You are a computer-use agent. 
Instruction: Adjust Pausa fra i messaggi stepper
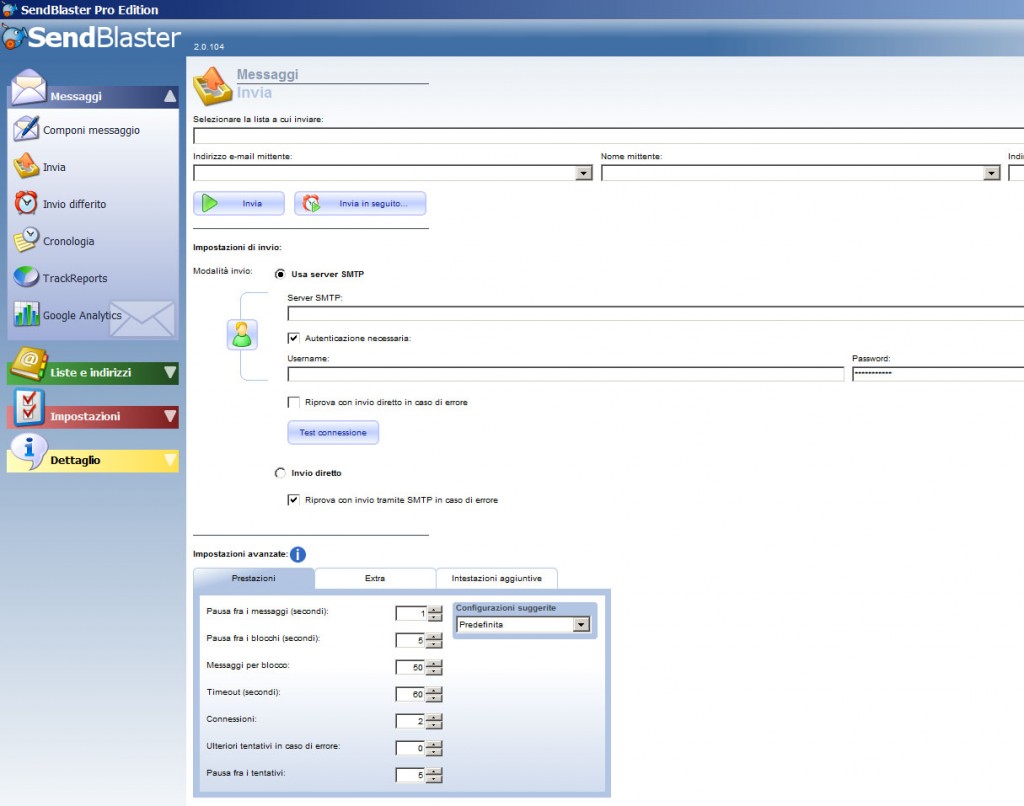pyautogui.click(x=435, y=613)
